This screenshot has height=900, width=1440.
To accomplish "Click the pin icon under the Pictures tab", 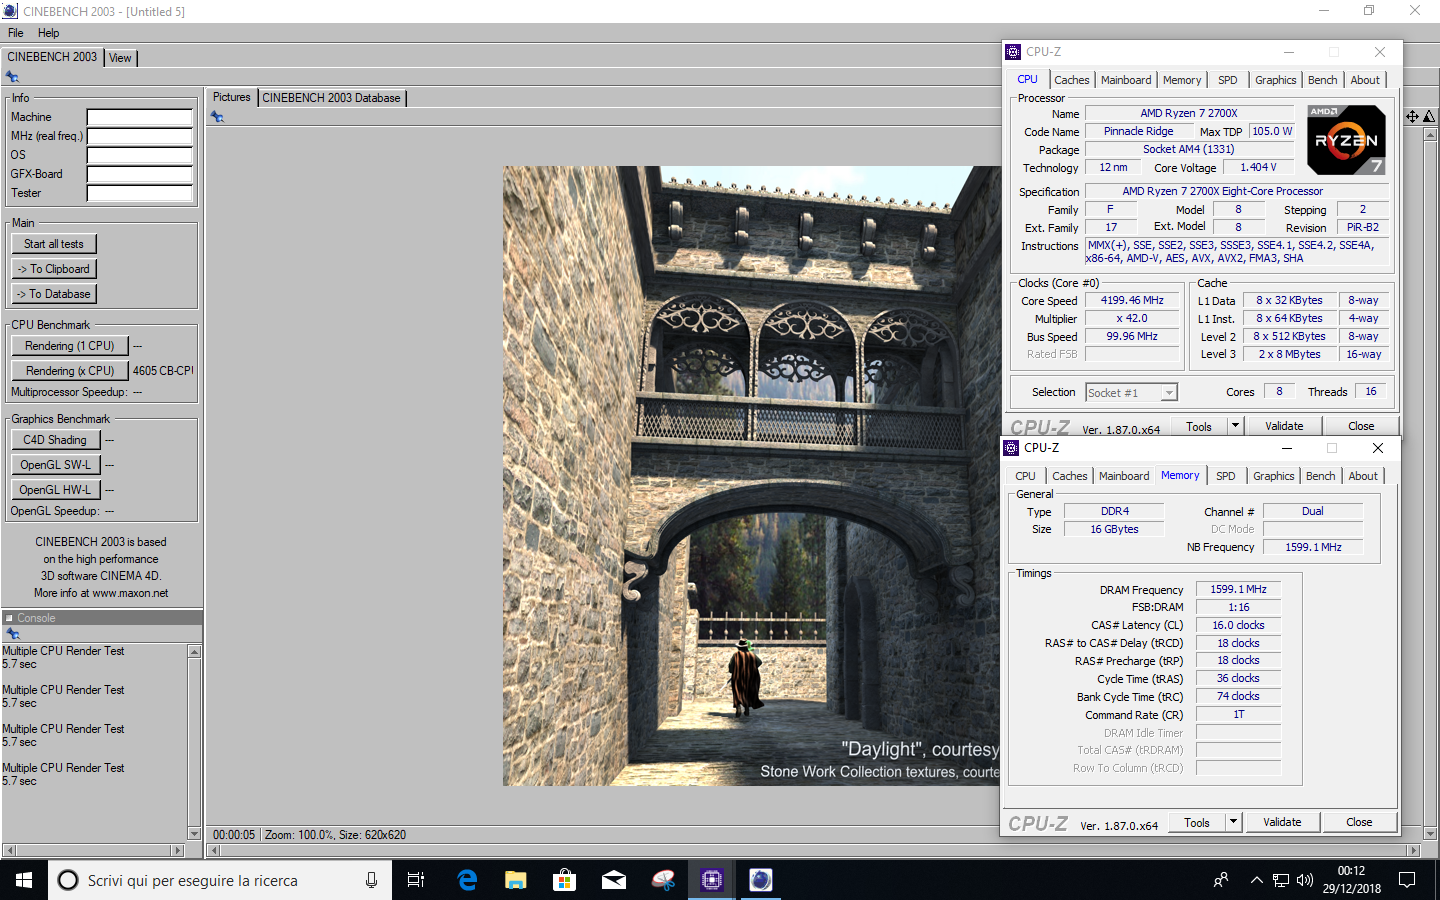I will pyautogui.click(x=217, y=117).
